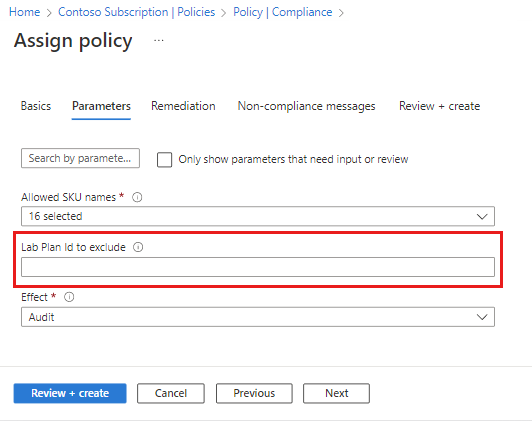Go to Non-compliance messages tab
This screenshot has height=421, width=532.
pyautogui.click(x=306, y=106)
